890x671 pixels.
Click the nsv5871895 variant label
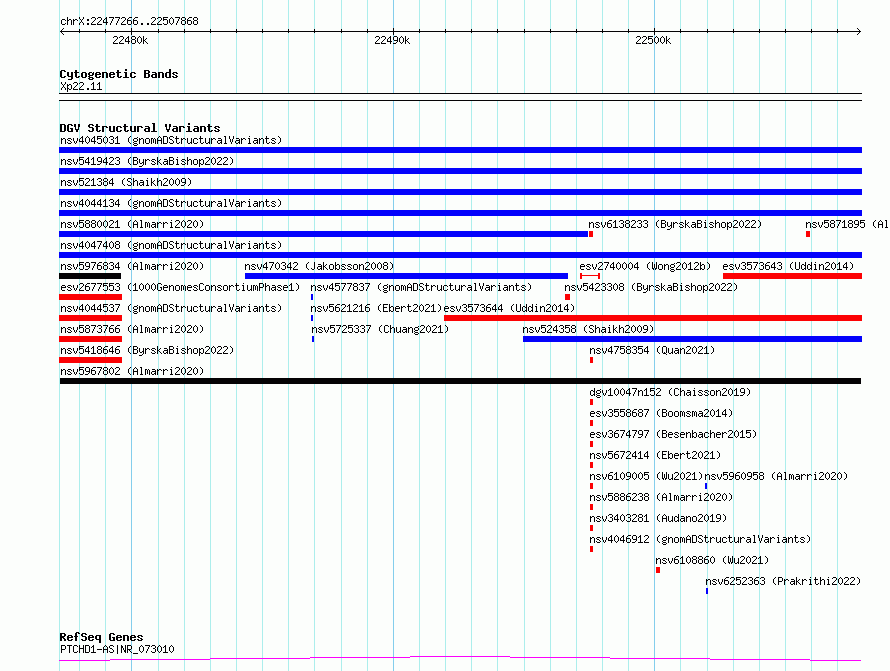847,224
